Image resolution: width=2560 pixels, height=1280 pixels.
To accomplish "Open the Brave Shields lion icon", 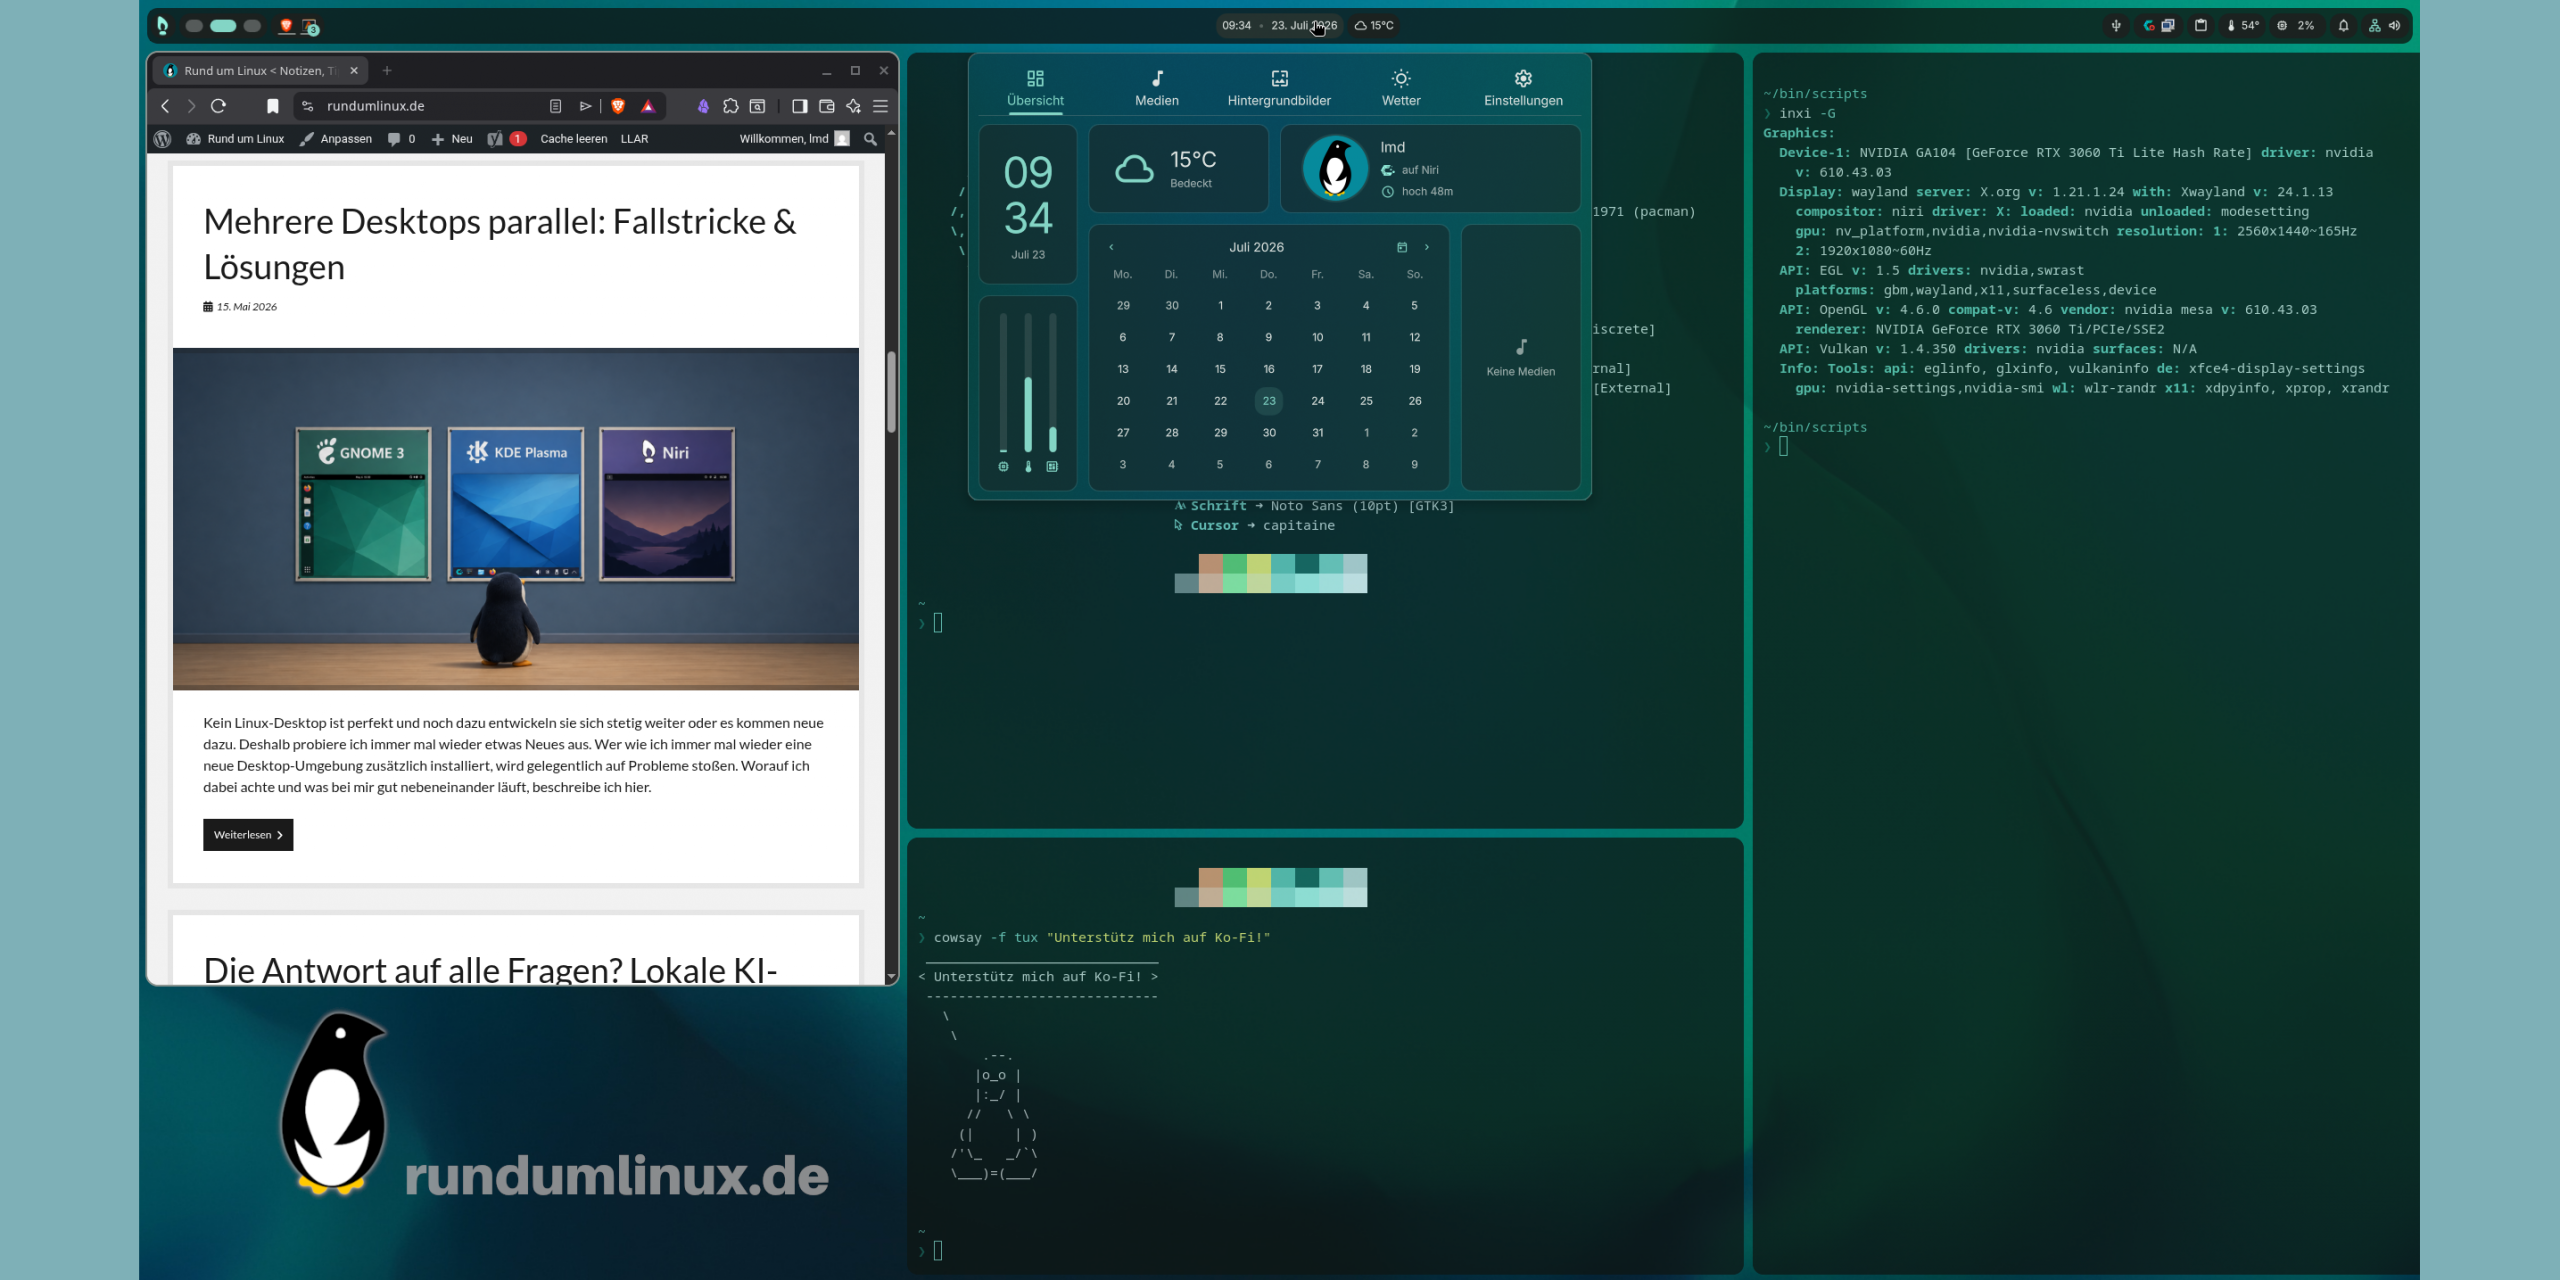I will [618, 106].
